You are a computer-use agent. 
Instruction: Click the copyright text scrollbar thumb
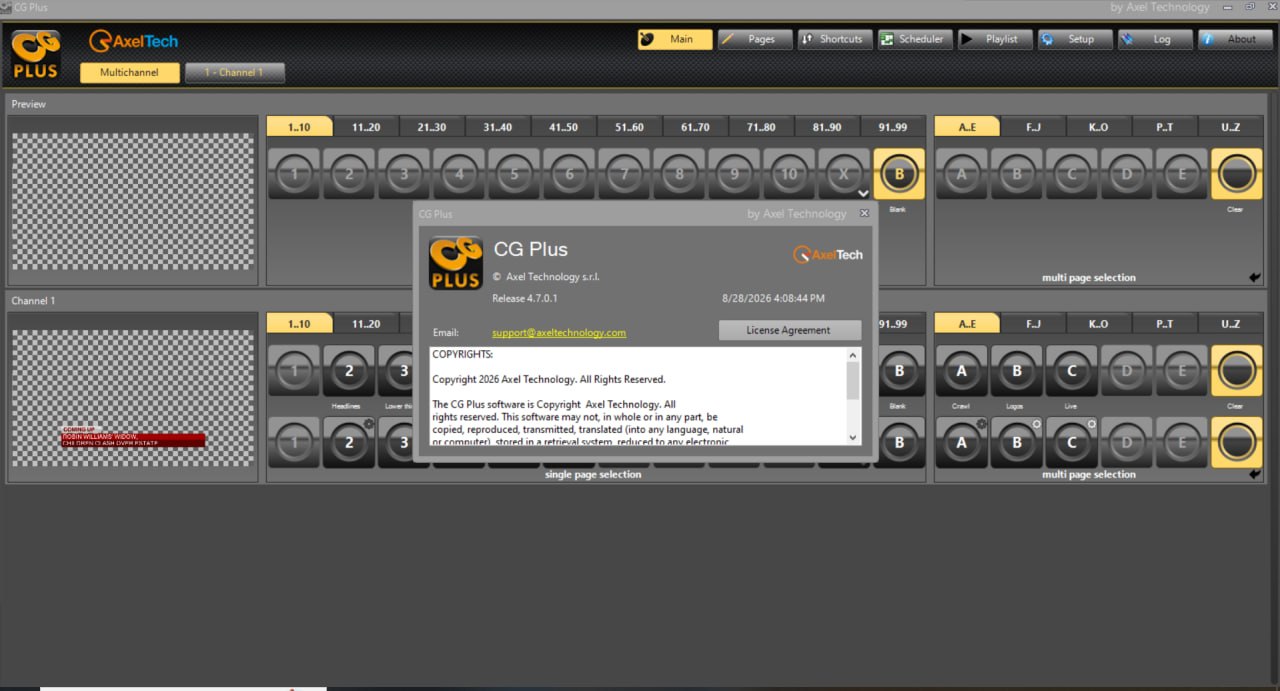coord(853,381)
